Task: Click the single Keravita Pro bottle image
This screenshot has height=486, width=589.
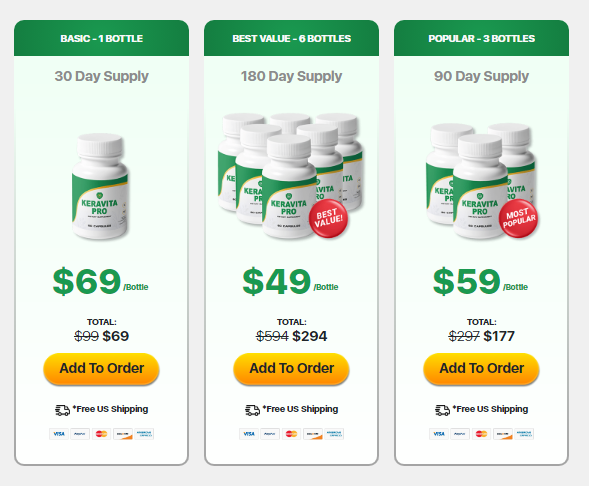Action: coord(100,186)
